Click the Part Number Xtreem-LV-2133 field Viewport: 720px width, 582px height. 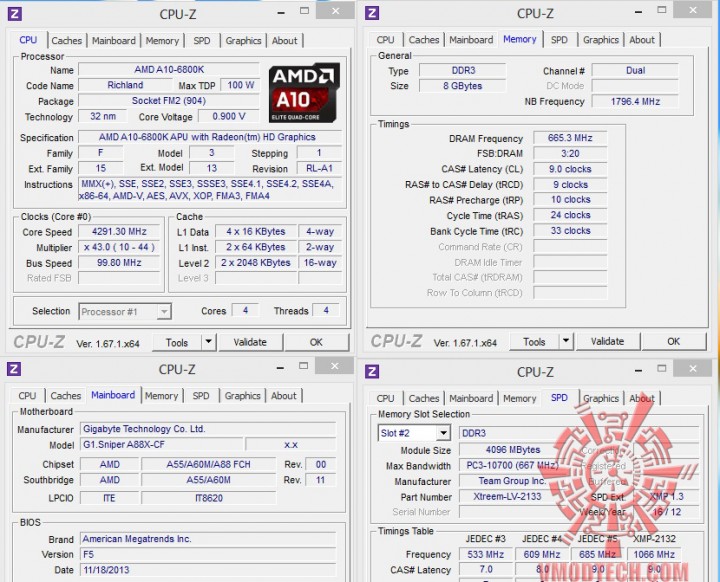click(x=507, y=497)
